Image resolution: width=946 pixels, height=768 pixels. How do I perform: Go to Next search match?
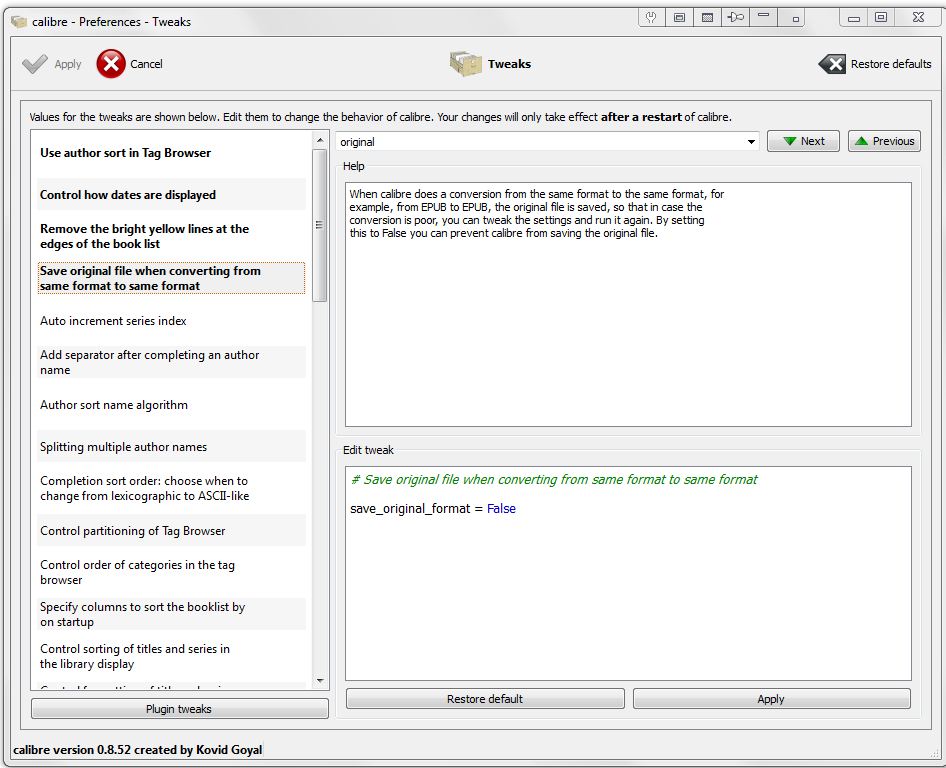pos(803,141)
